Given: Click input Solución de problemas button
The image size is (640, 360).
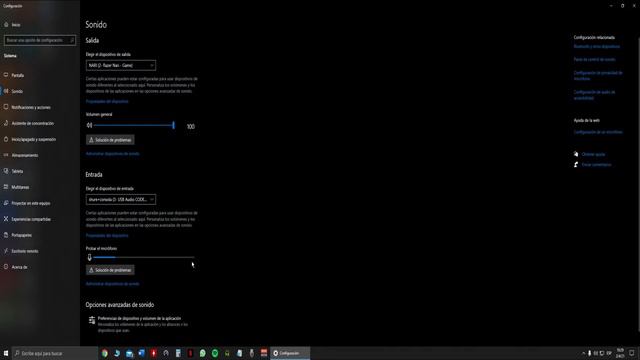Looking at the screenshot, I should 110,270.
